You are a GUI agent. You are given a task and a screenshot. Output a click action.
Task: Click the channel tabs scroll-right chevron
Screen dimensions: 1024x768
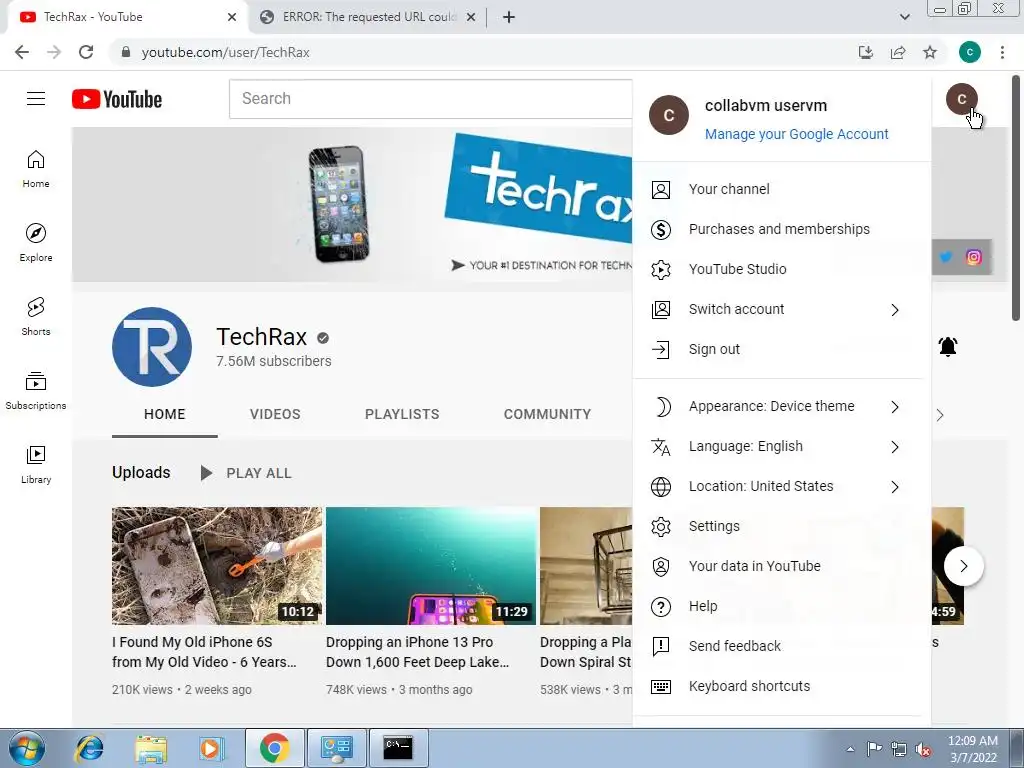[940, 415]
